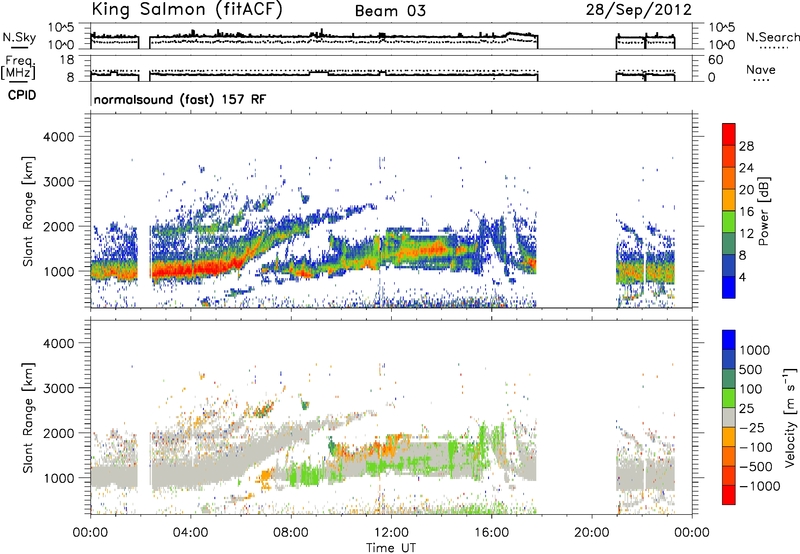Click the '00:00' tick at axis start
This screenshot has height=554, width=800.
(x=90, y=533)
